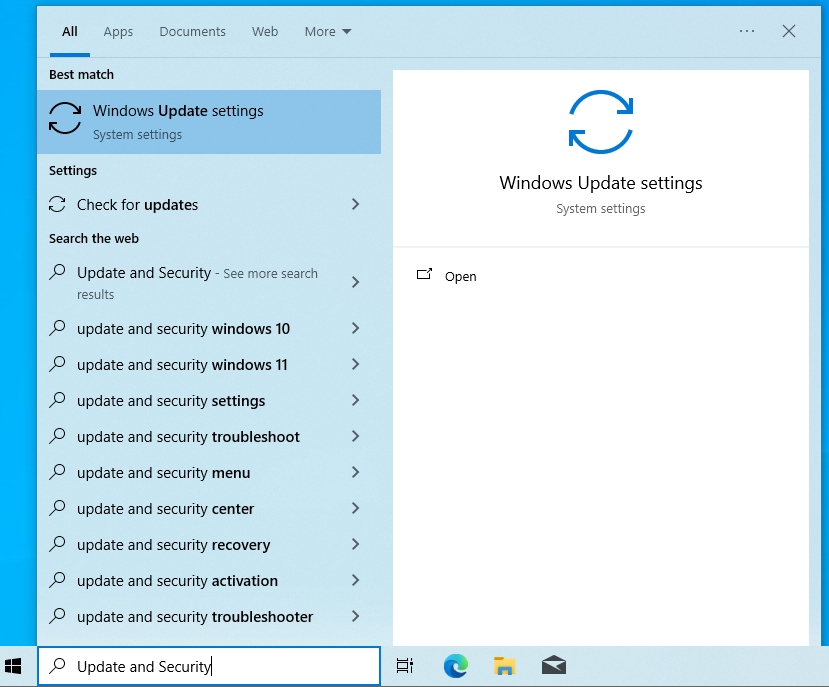Click the Open icon in the preview pane
829x687 pixels.
pos(425,274)
